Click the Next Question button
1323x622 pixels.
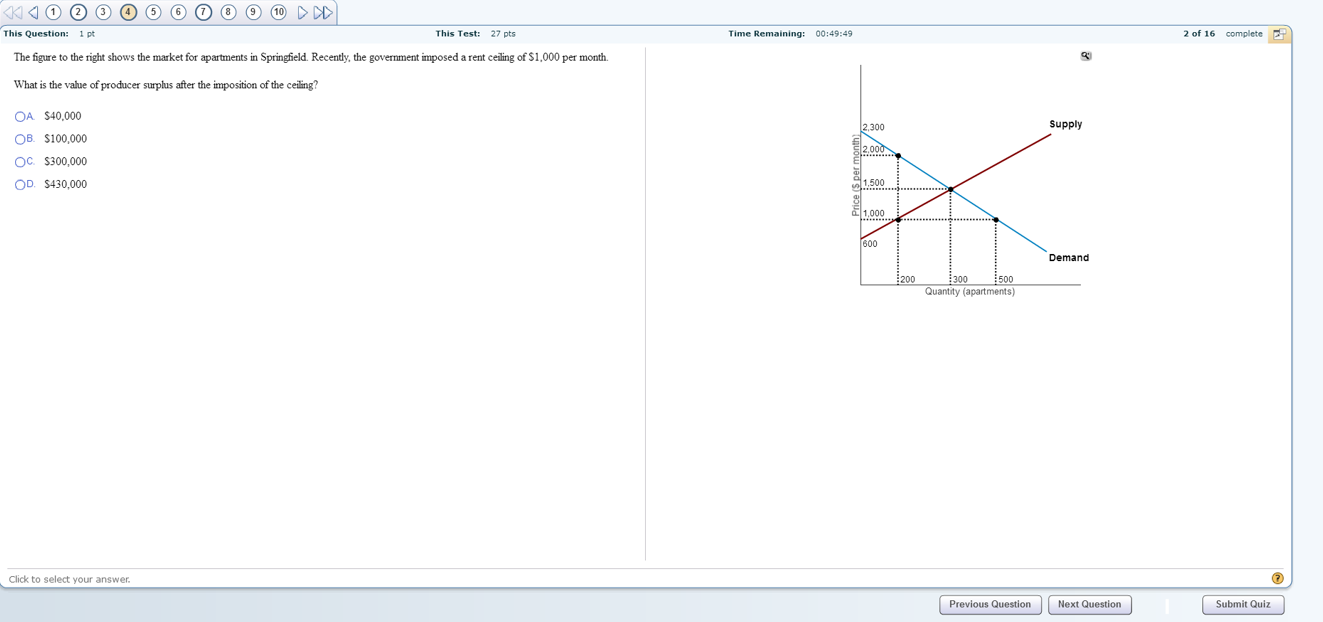click(1089, 604)
